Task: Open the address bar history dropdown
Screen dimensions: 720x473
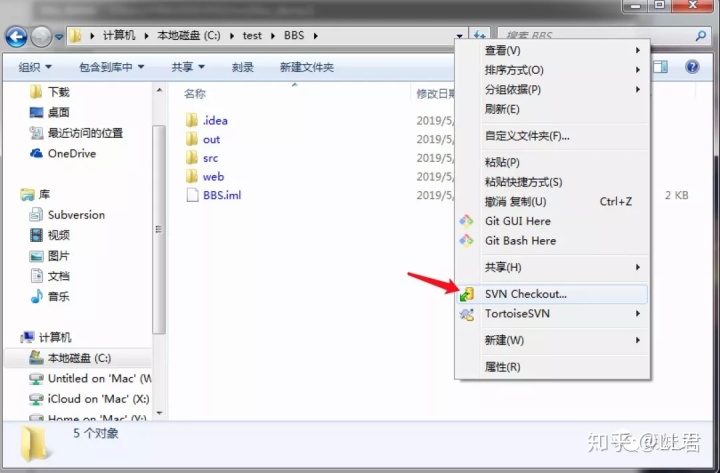Action: click(x=460, y=36)
